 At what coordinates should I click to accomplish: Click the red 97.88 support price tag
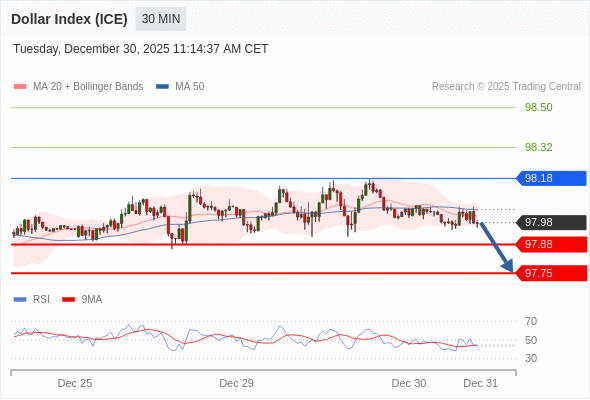pos(551,245)
